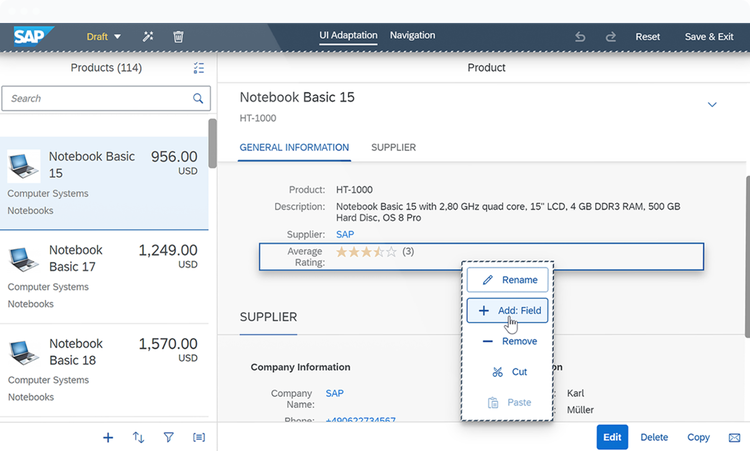Choose Remove from the context menu
The width and height of the screenshot is (750, 451).
tap(507, 341)
